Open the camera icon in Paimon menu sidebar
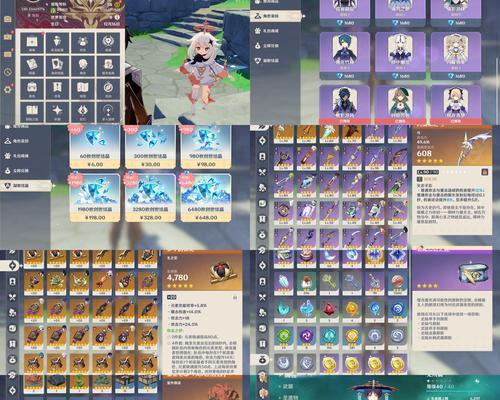The height and width of the screenshot is (400, 500). tap(8, 19)
